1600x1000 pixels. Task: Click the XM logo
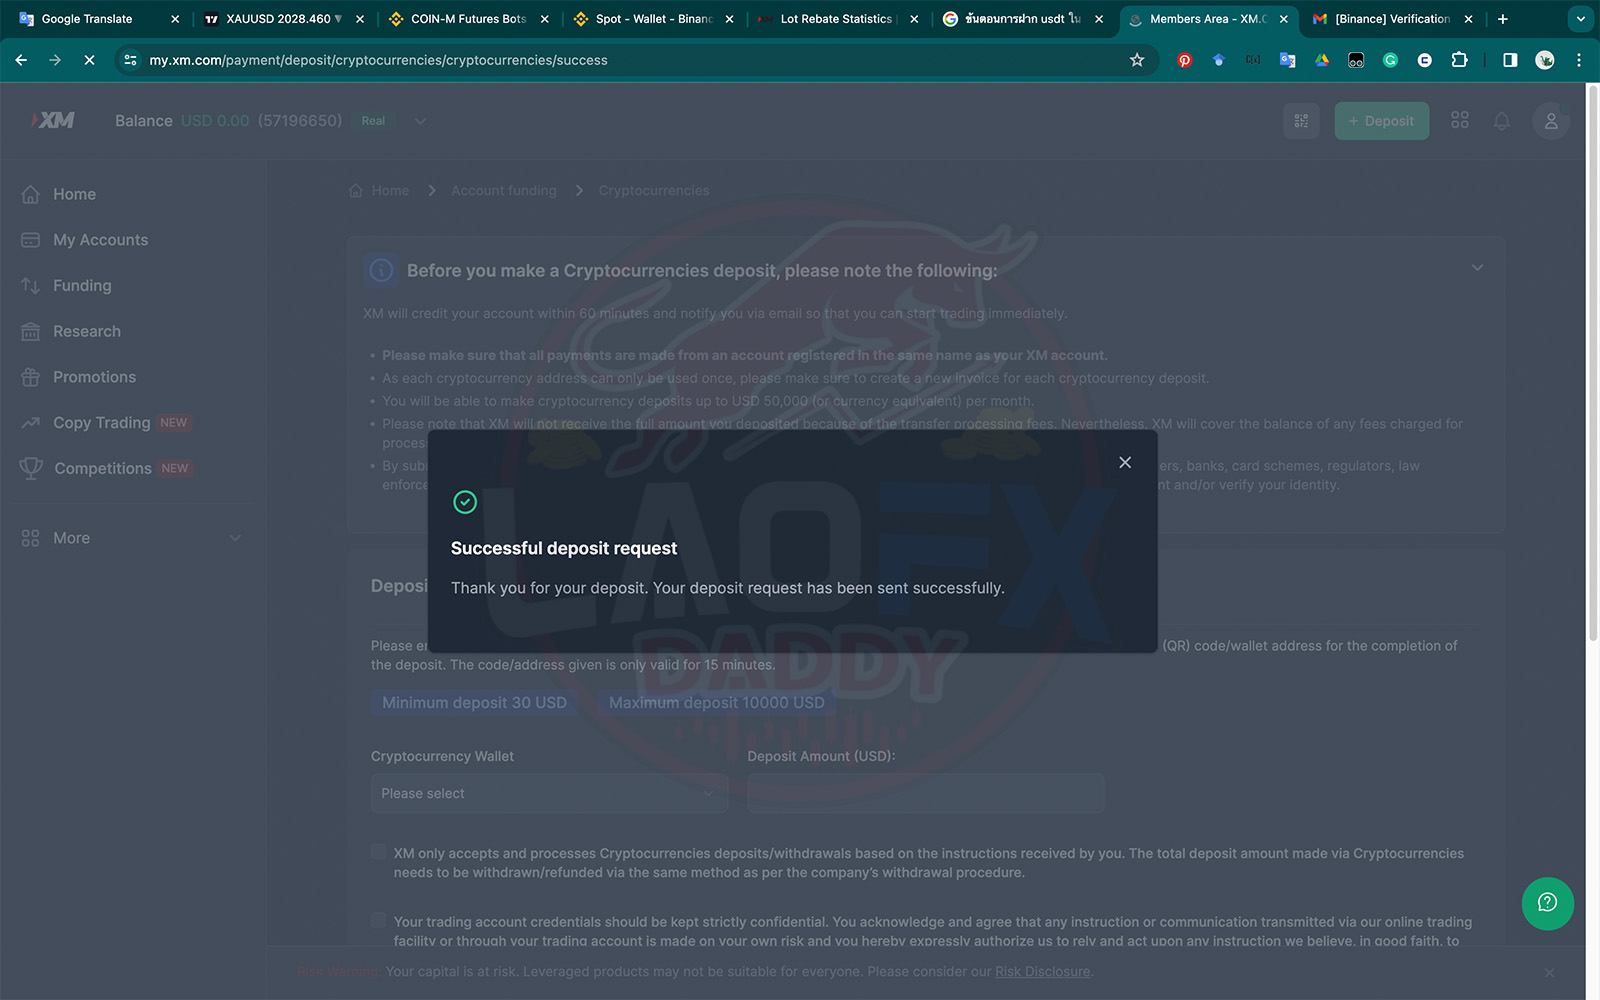[54, 120]
